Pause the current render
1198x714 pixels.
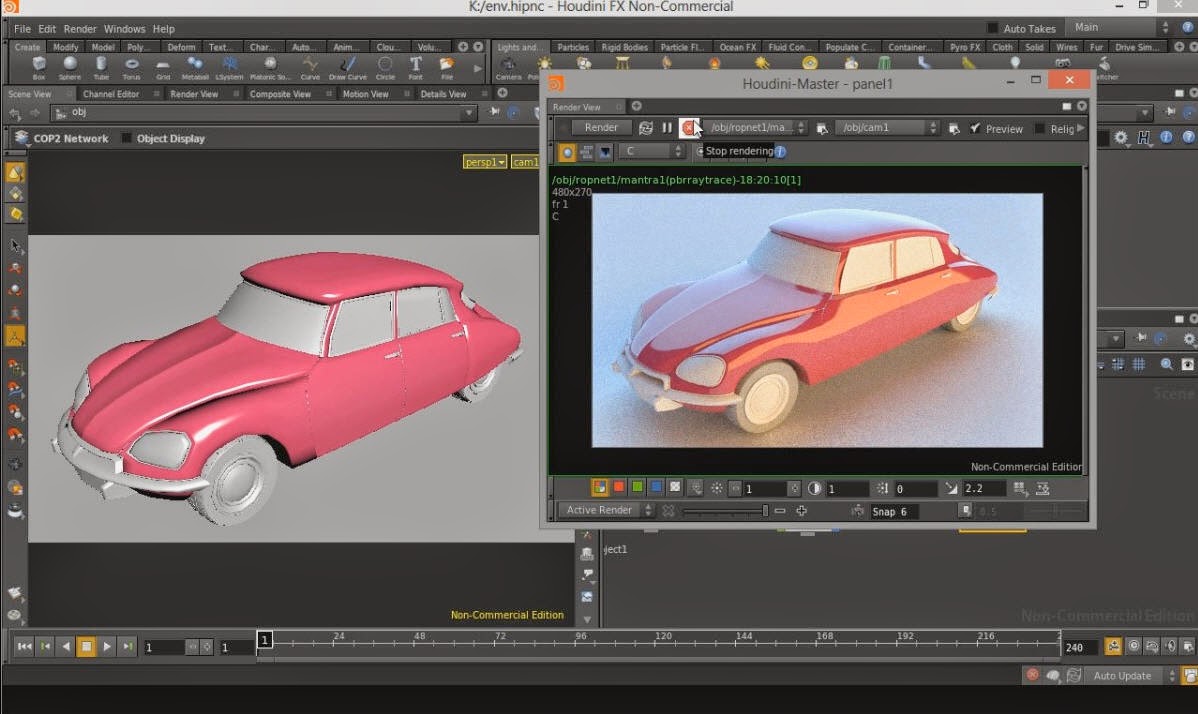click(x=668, y=127)
